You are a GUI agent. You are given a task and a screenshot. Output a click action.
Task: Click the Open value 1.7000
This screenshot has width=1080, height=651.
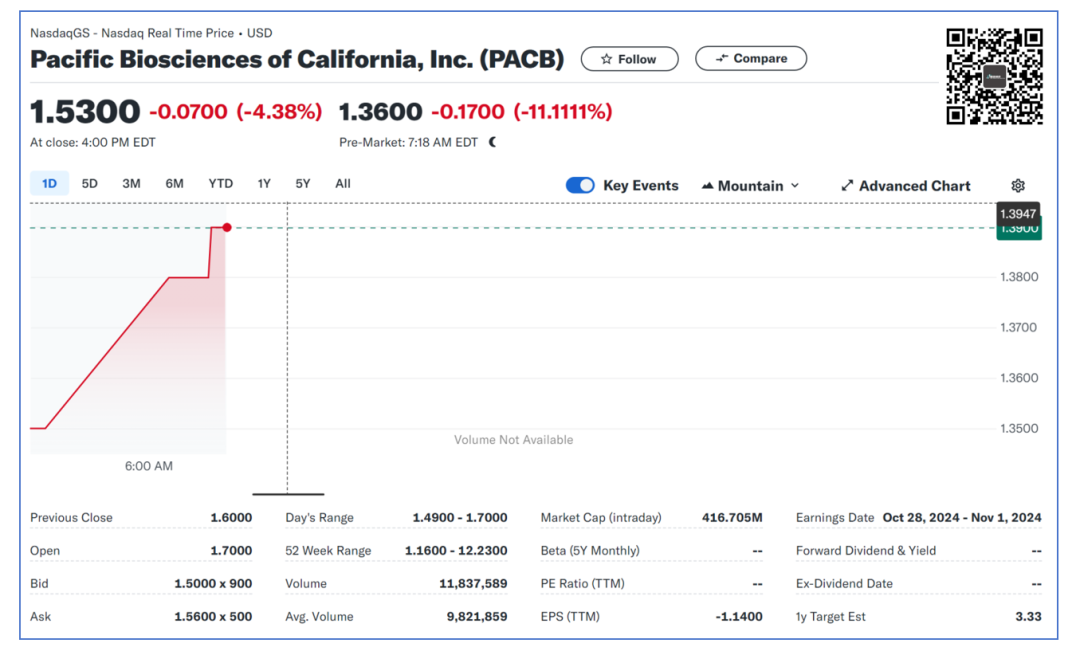click(x=231, y=550)
